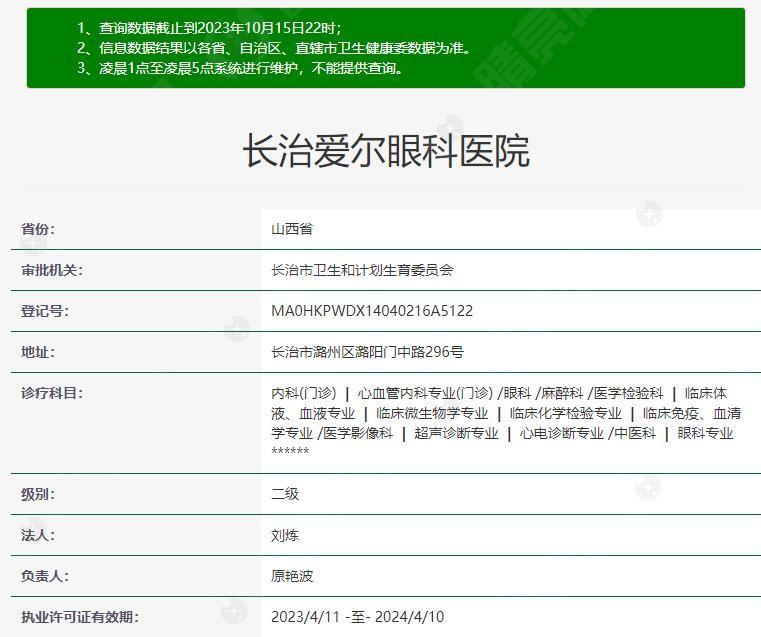The height and width of the screenshot is (637, 761).
Task: Select the level value 二级
Action: [285, 494]
